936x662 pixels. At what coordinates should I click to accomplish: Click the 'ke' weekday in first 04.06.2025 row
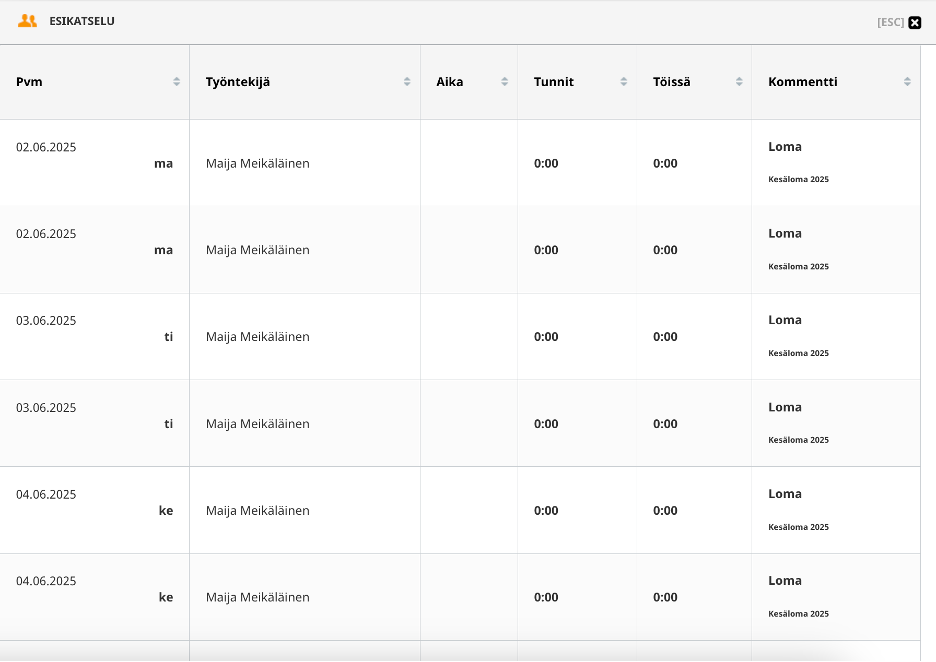pyautogui.click(x=166, y=510)
